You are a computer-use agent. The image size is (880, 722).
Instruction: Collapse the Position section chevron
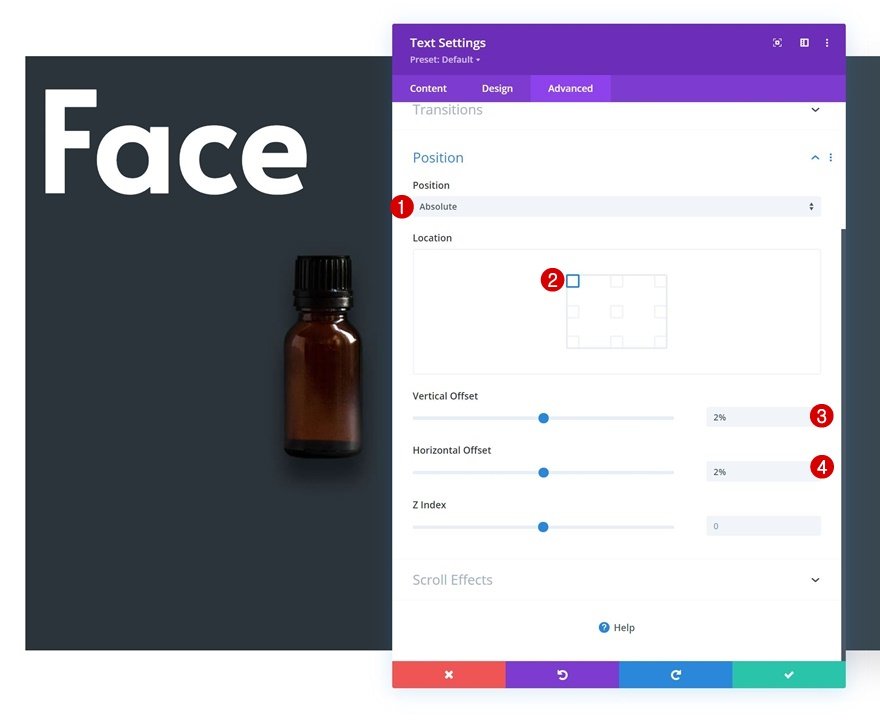tap(815, 158)
